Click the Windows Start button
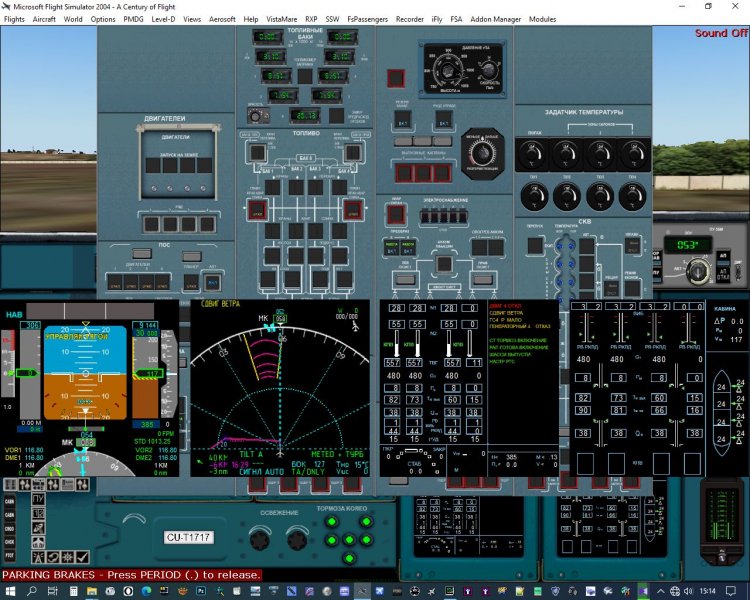The height and width of the screenshot is (600, 750). click(11, 592)
